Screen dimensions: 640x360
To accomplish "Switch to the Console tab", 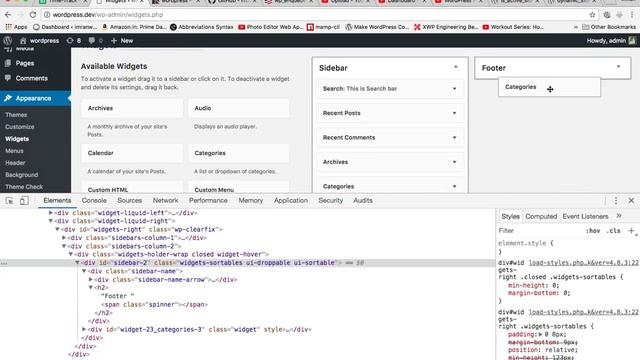I will (94, 200).
